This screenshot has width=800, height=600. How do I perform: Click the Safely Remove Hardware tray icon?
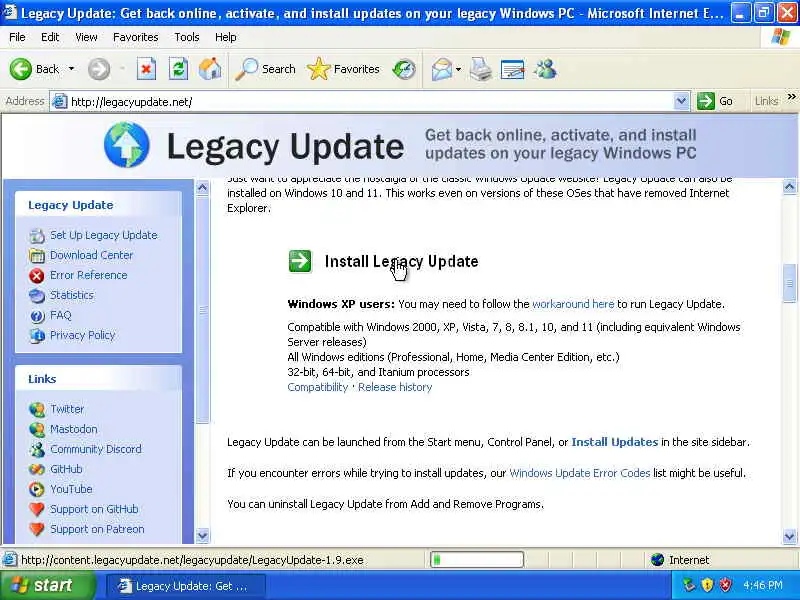pos(689,585)
